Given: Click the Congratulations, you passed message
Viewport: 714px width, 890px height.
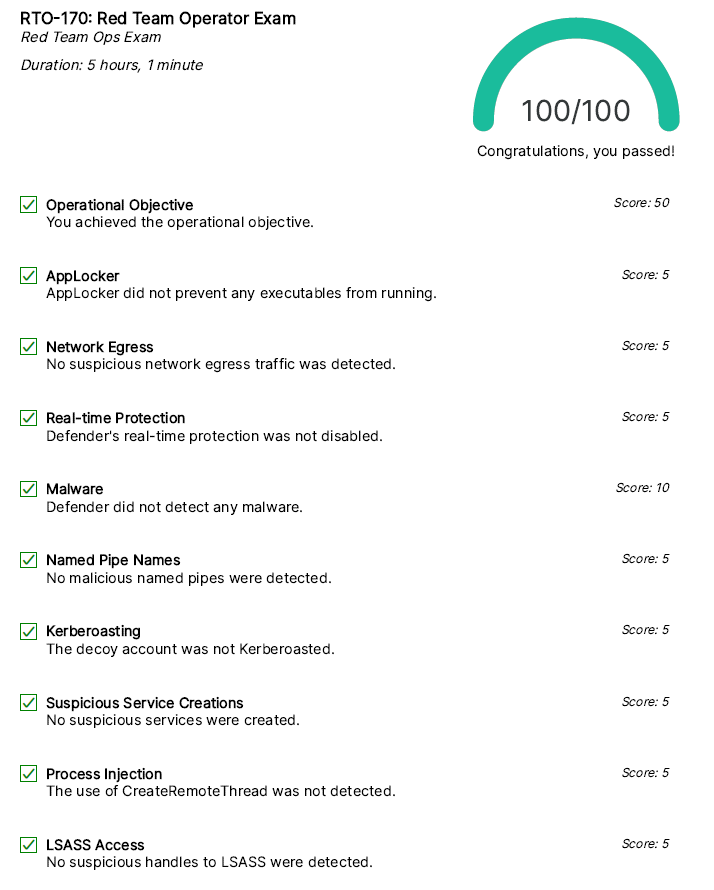Looking at the screenshot, I should (x=576, y=152).
